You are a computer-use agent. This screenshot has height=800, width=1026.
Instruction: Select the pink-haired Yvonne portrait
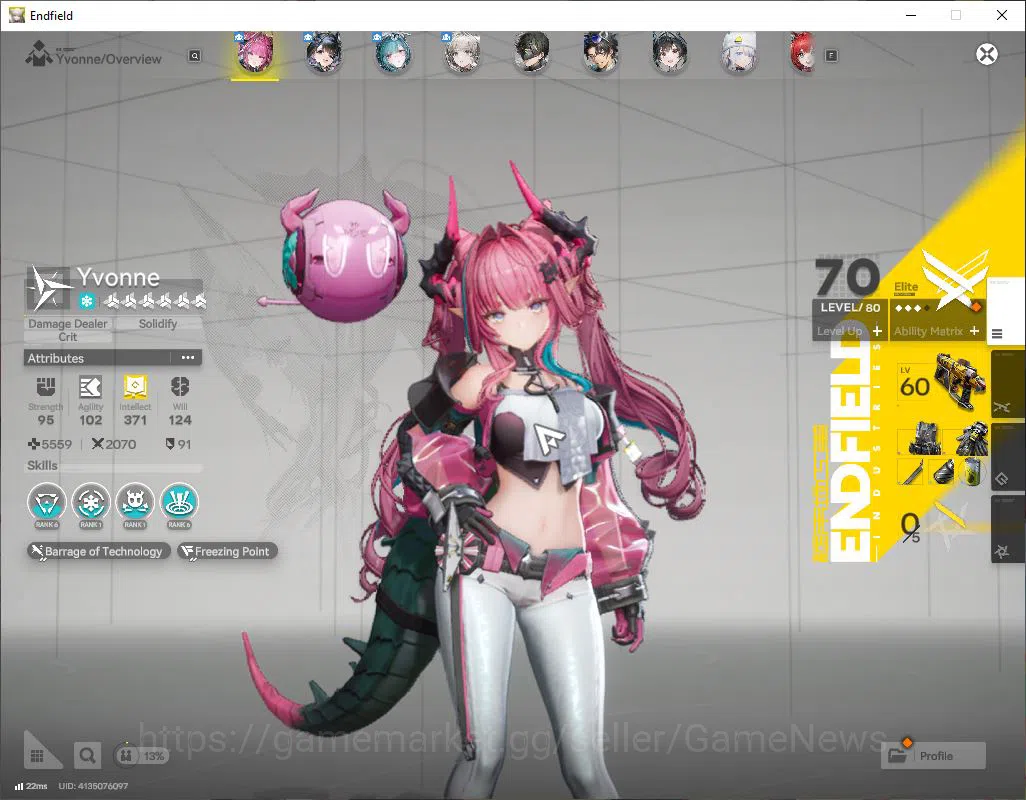(255, 54)
